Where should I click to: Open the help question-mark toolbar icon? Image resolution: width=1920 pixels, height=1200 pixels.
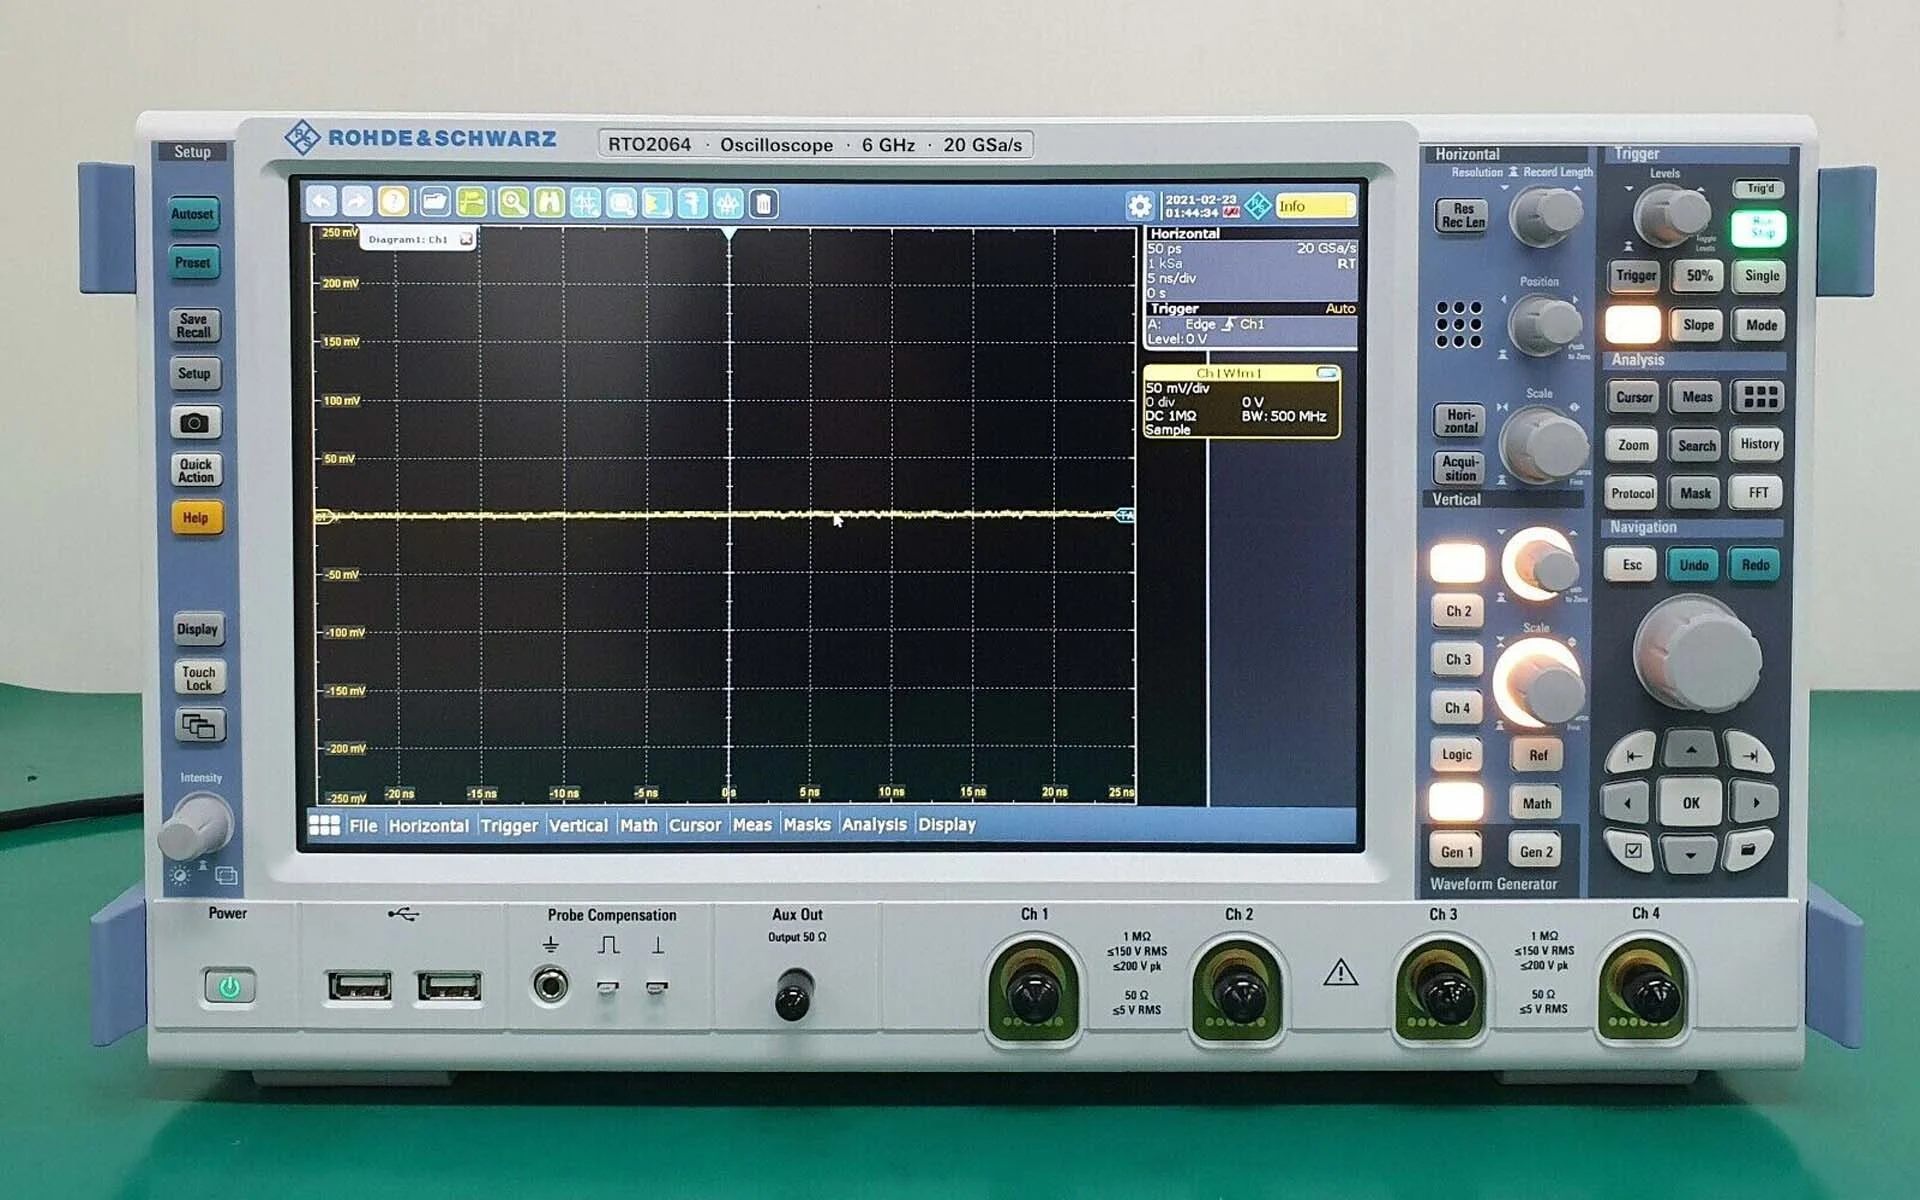[x=394, y=203]
